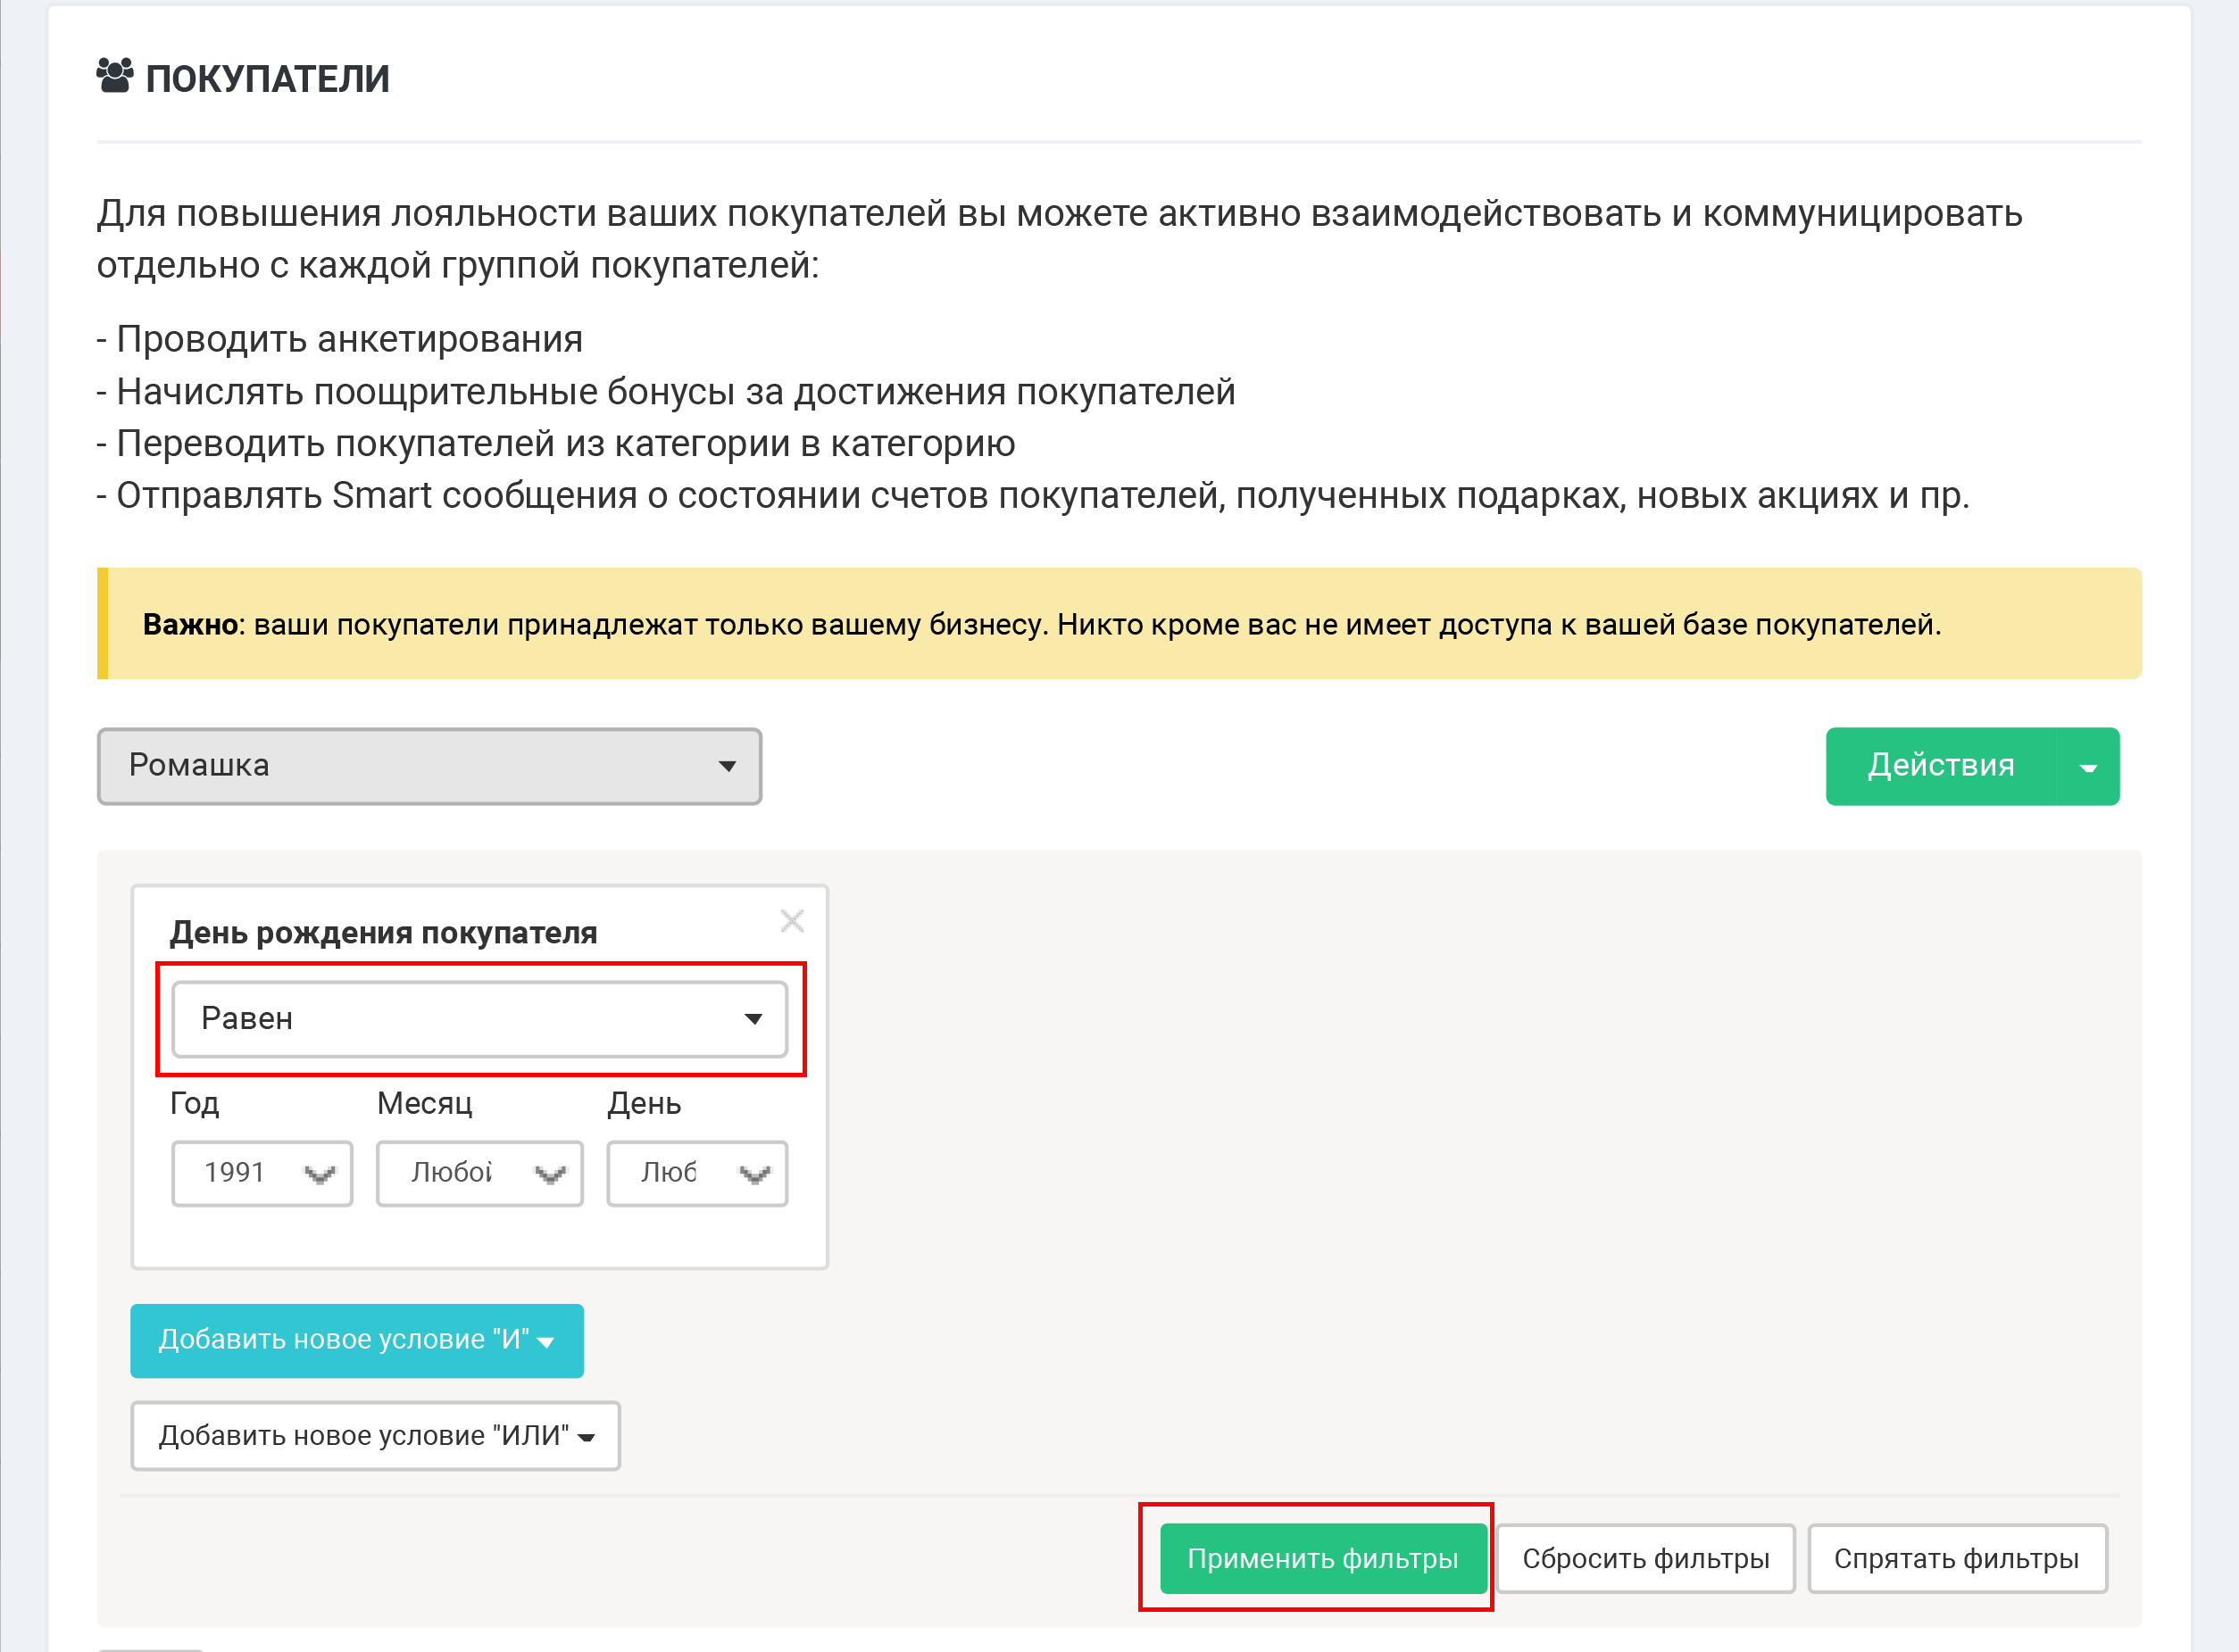Open the День day dropdown
The height and width of the screenshot is (1652, 2239).
click(x=697, y=1173)
